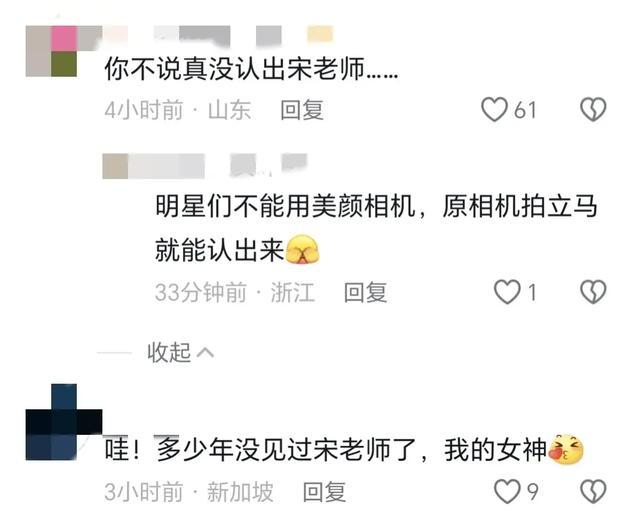Reply to the 3小时前 Singapore comment
Screen dimensions: 640x518
[324, 491]
